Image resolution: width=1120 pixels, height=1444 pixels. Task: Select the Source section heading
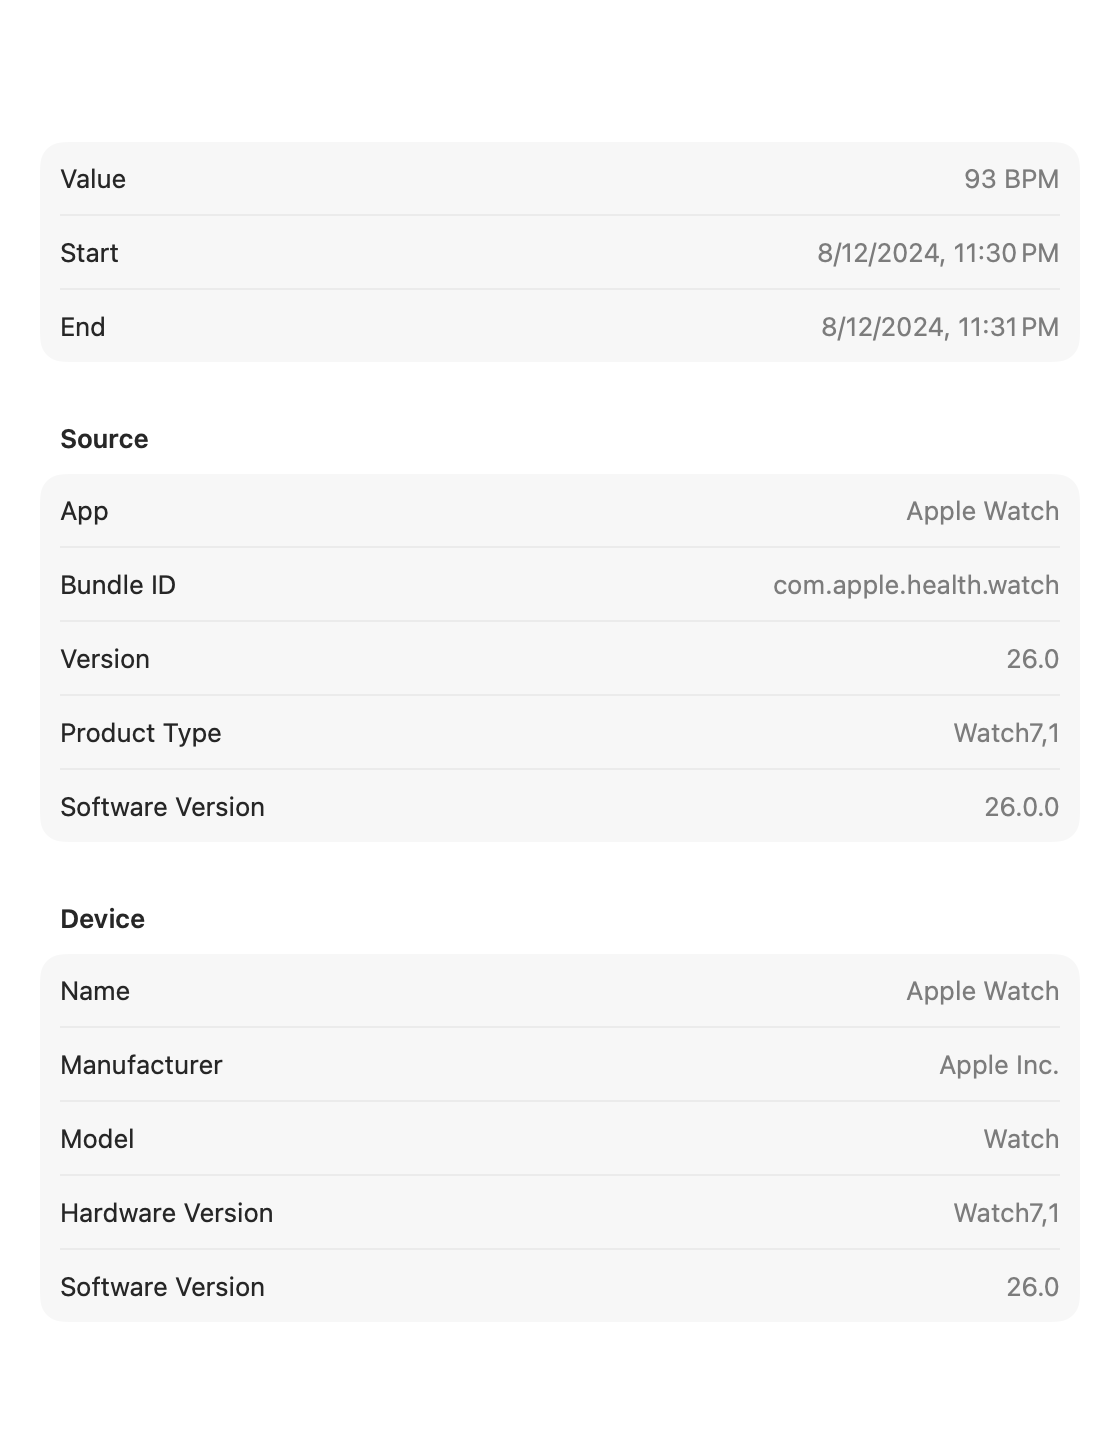pos(104,439)
